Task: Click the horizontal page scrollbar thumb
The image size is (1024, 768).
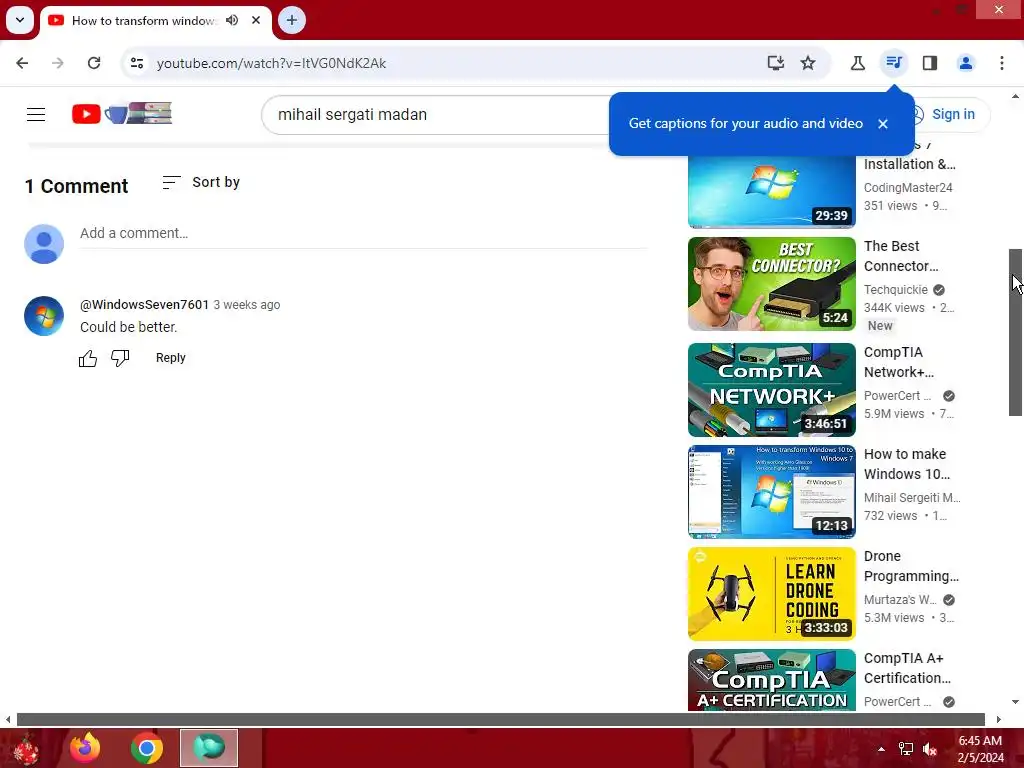Action: (500, 720)
